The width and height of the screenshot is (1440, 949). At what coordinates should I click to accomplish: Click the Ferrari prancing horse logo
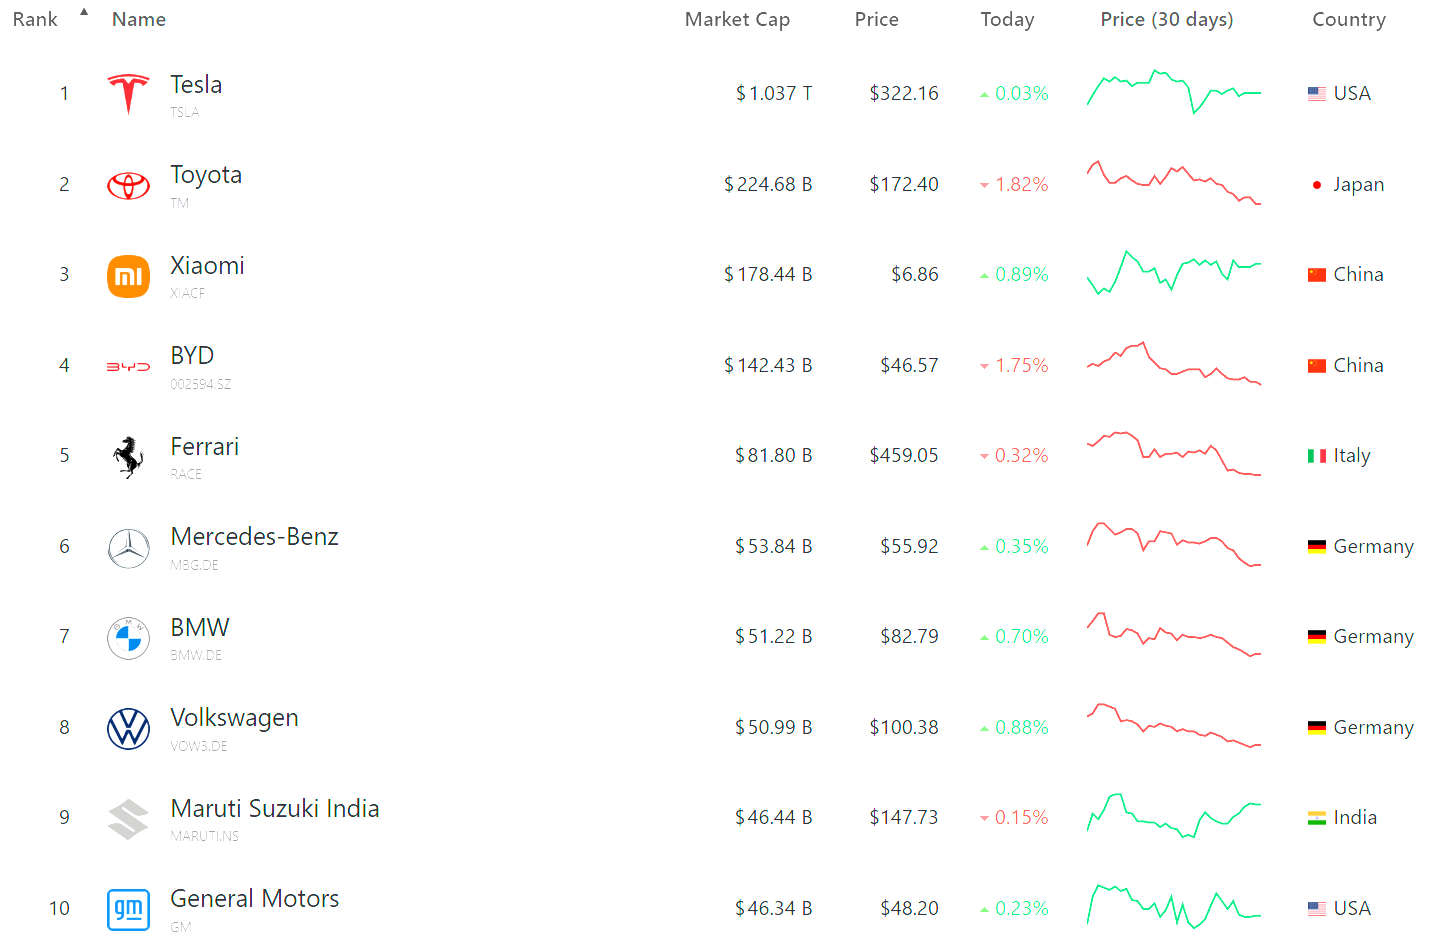coord(128,457)
